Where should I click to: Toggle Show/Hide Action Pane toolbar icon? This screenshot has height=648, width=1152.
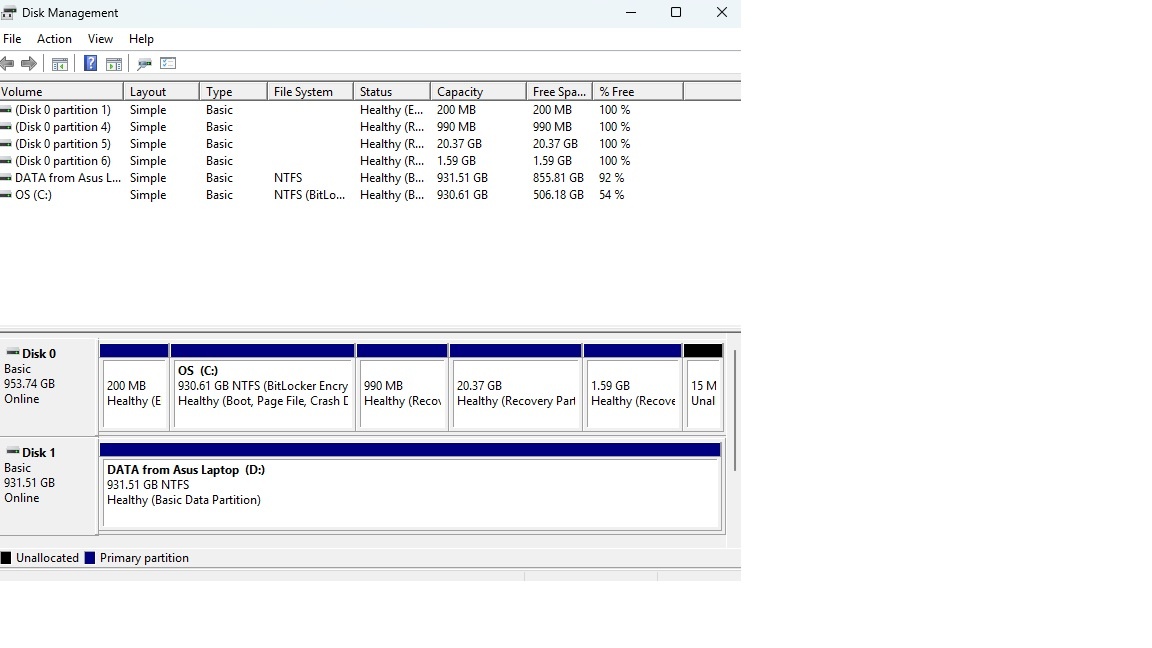[114, 64]
